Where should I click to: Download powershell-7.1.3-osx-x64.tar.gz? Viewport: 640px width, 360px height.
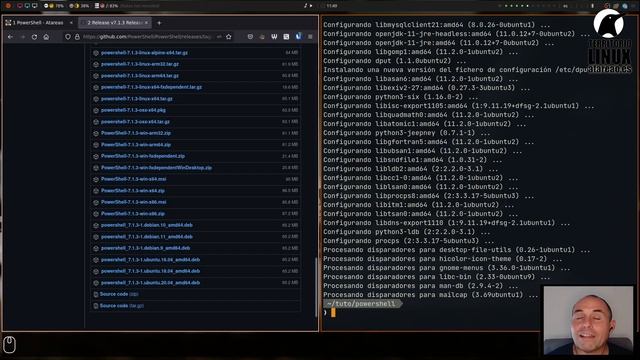[135, 122]
